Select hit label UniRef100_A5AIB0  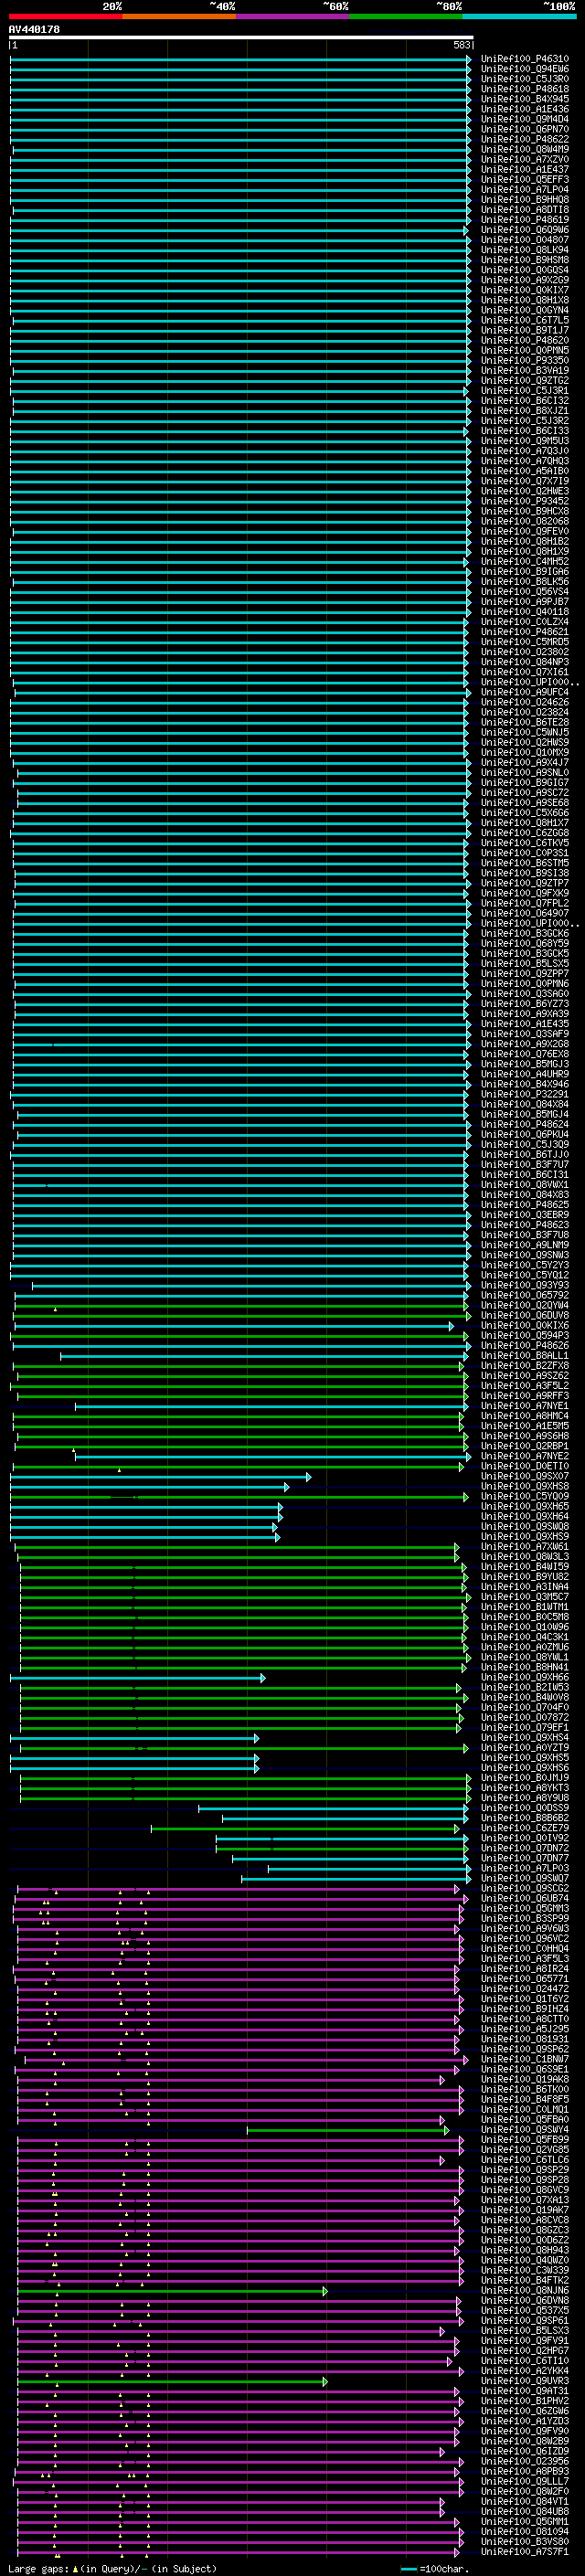(x=525, y=470)
